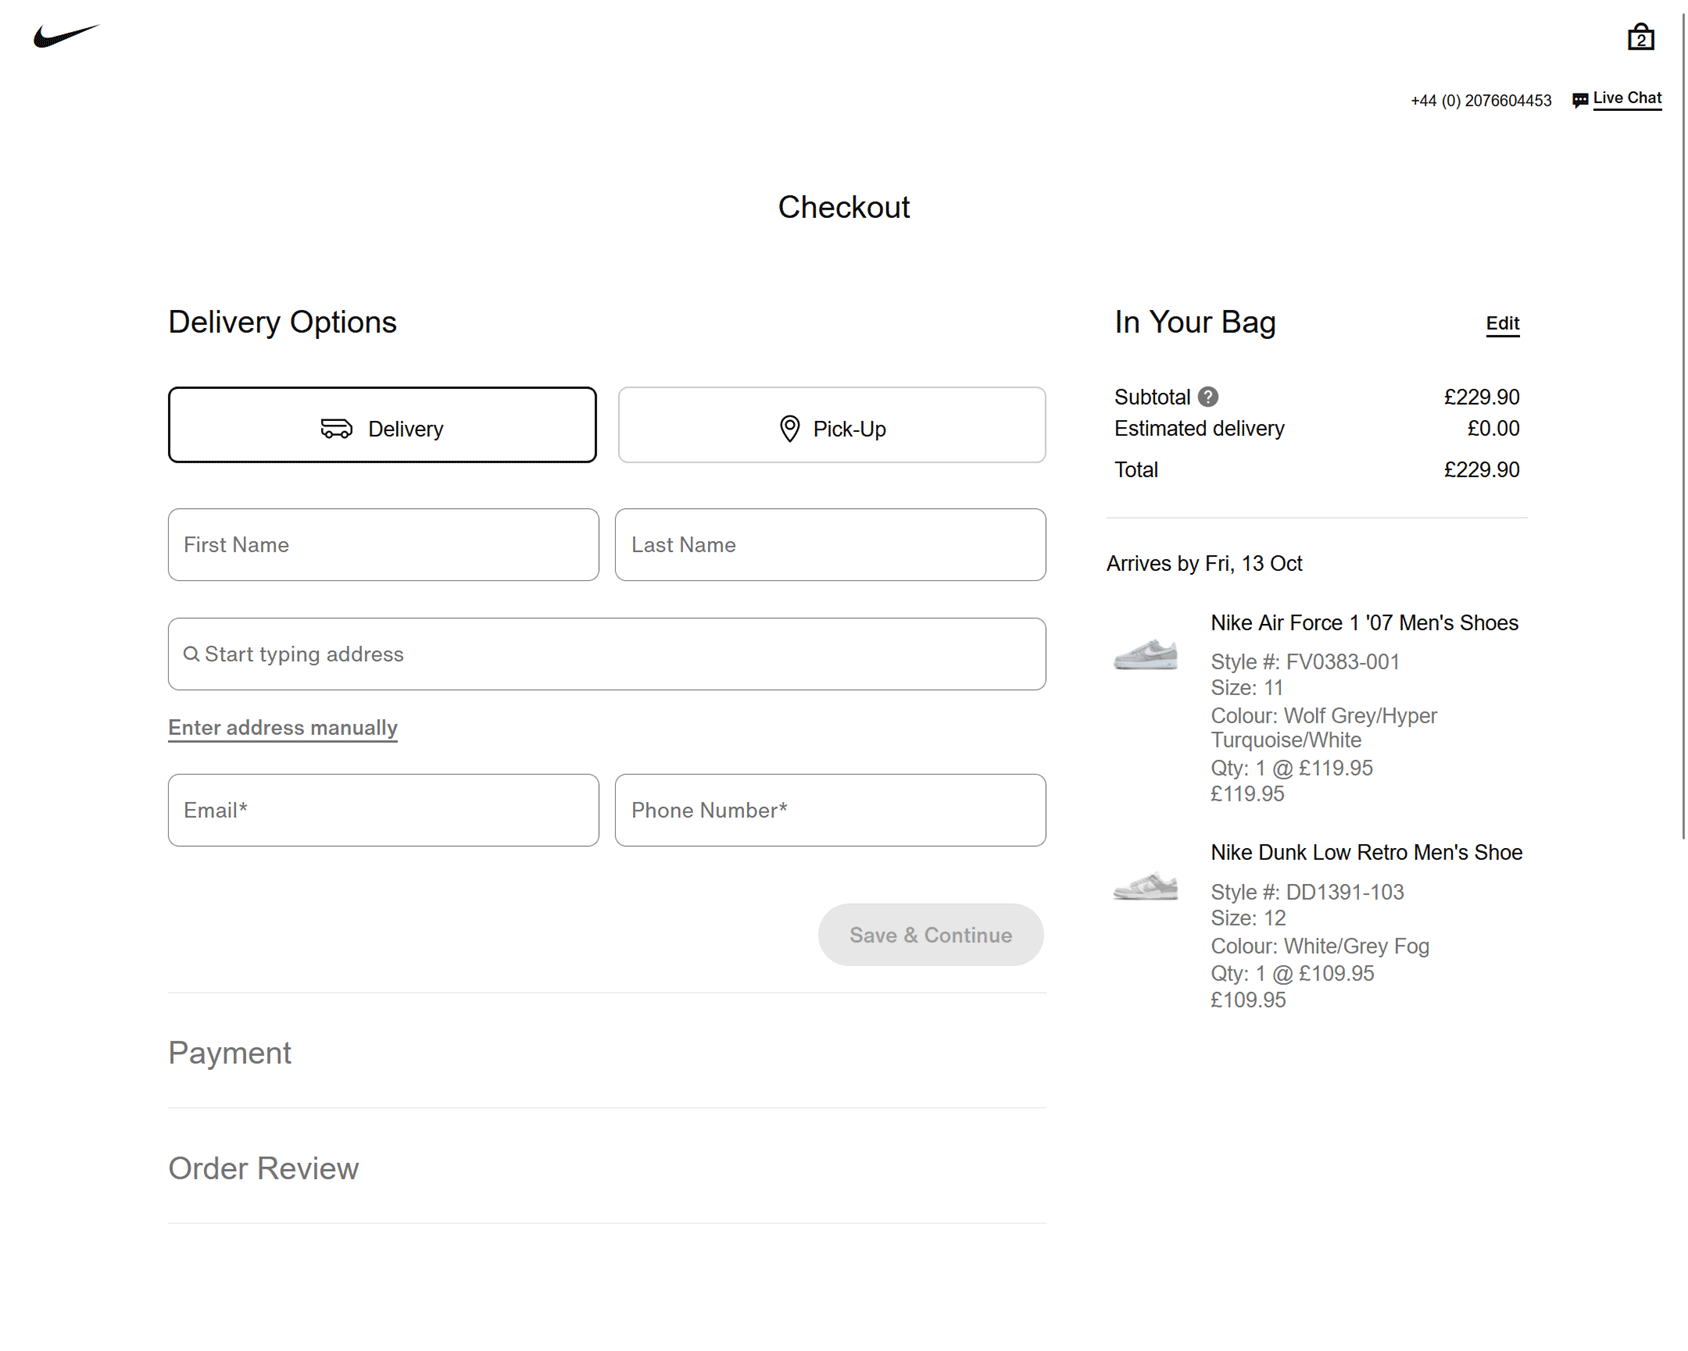Click the Total £229.90 amount
The width and height of the screenshot is (1688, 1351).
click(1481, 470)
